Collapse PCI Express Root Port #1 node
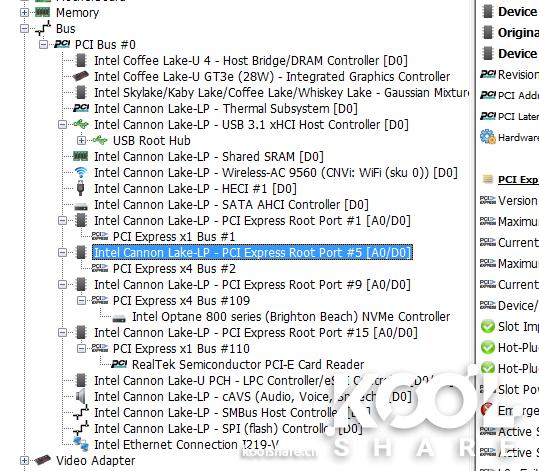 pos(62,220)
